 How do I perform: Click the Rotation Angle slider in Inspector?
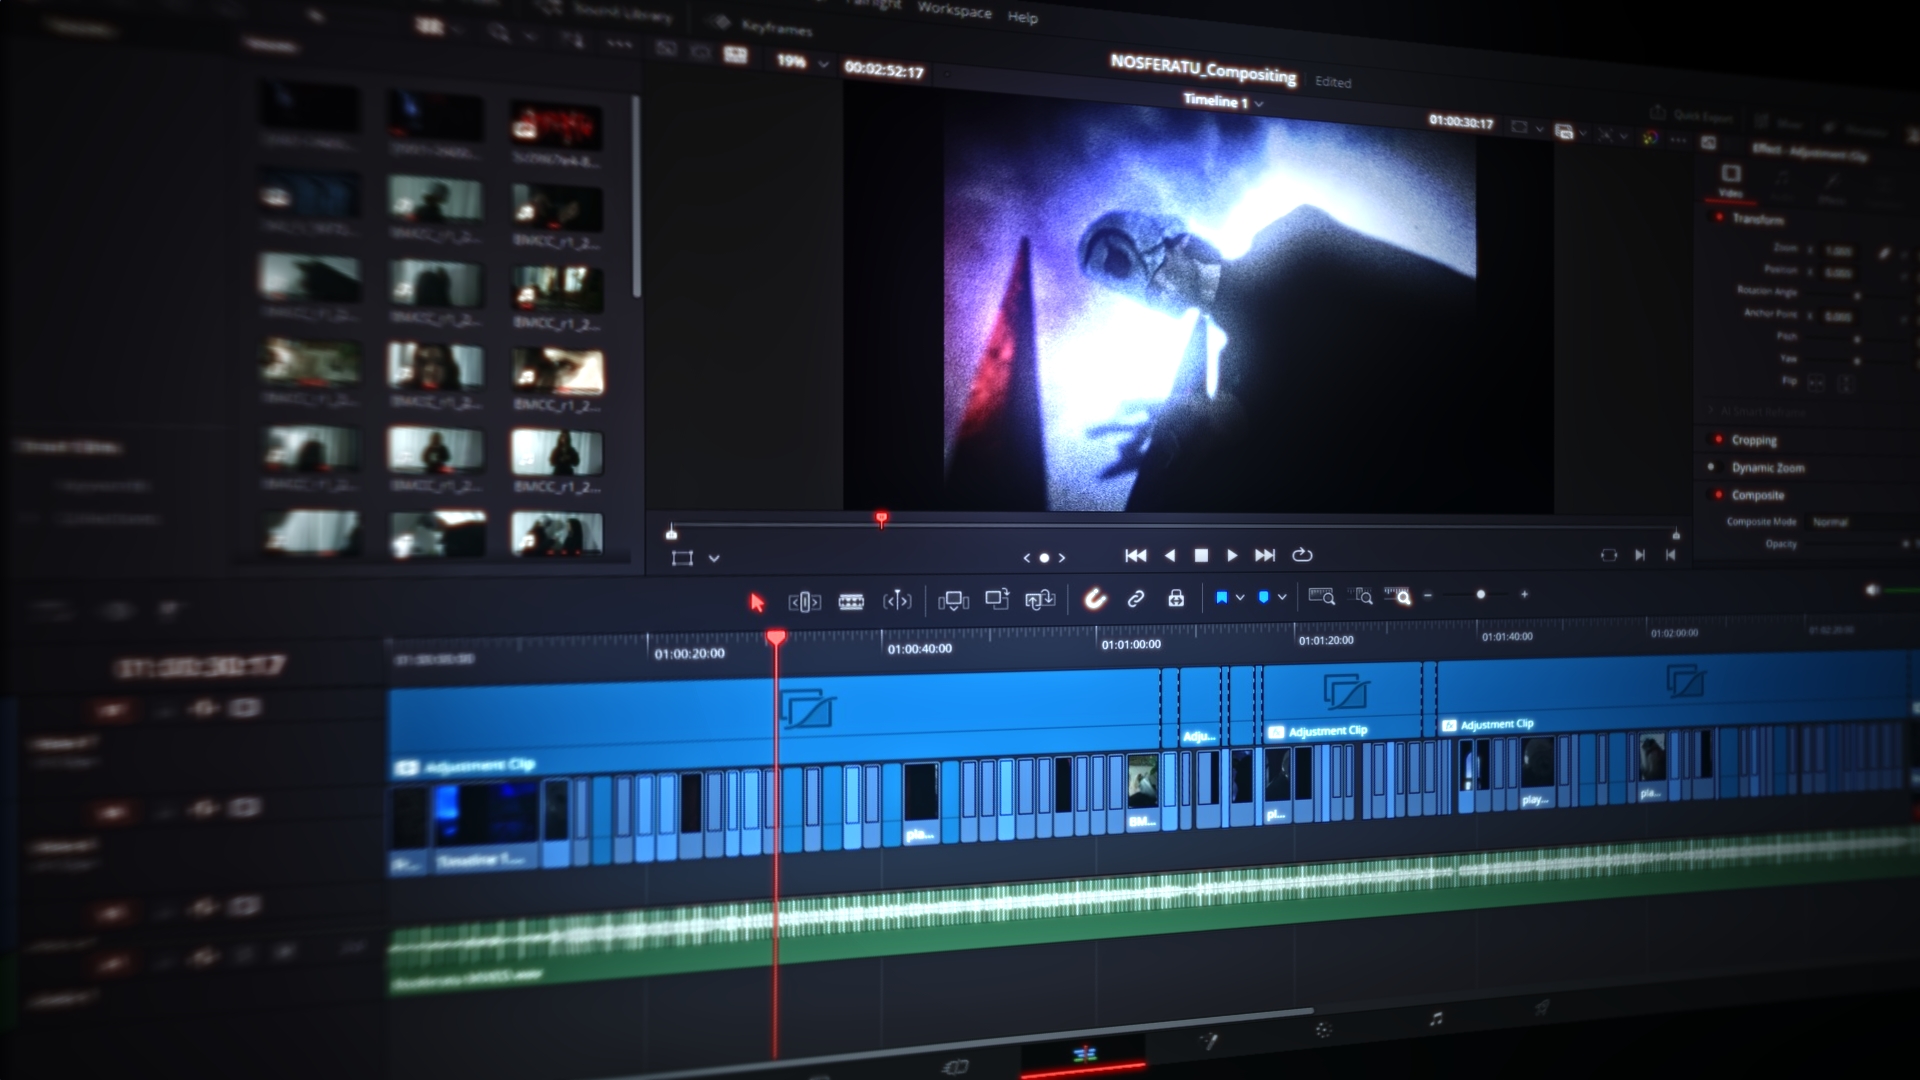[x=1857, y=296]
